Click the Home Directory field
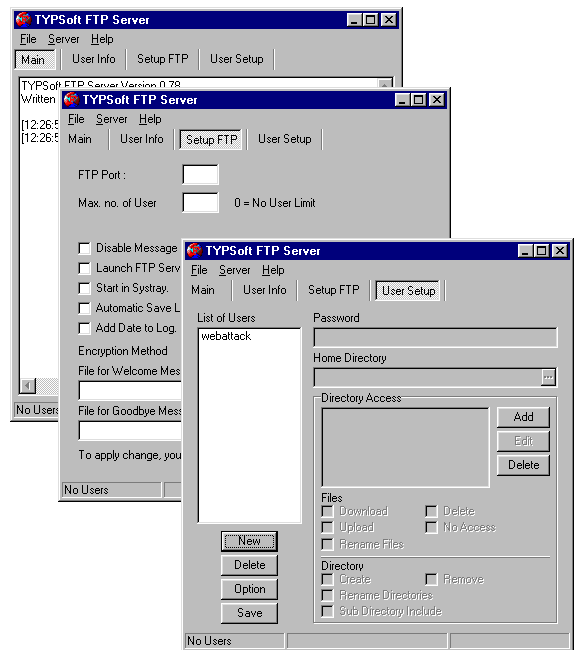The image size is (580, 650). tap(427, 378)
